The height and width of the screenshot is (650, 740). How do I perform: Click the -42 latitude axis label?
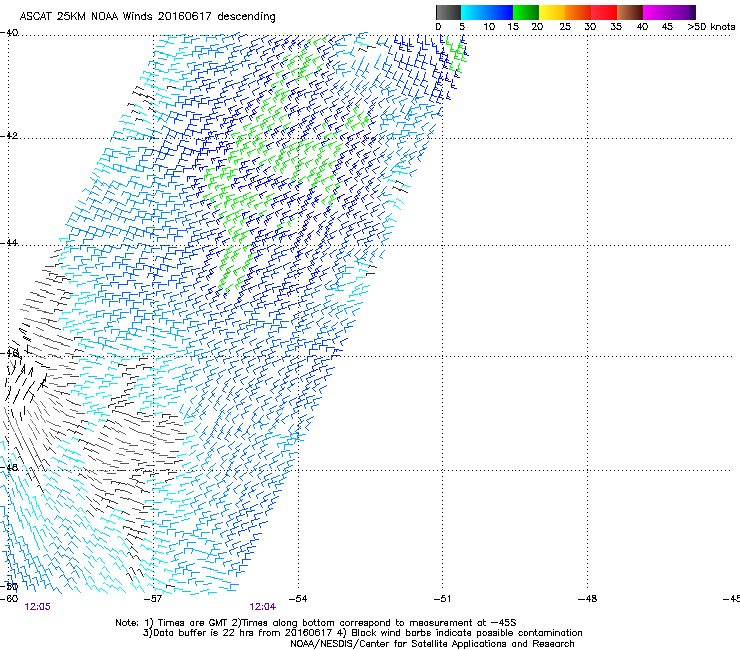tap(9, 136)
